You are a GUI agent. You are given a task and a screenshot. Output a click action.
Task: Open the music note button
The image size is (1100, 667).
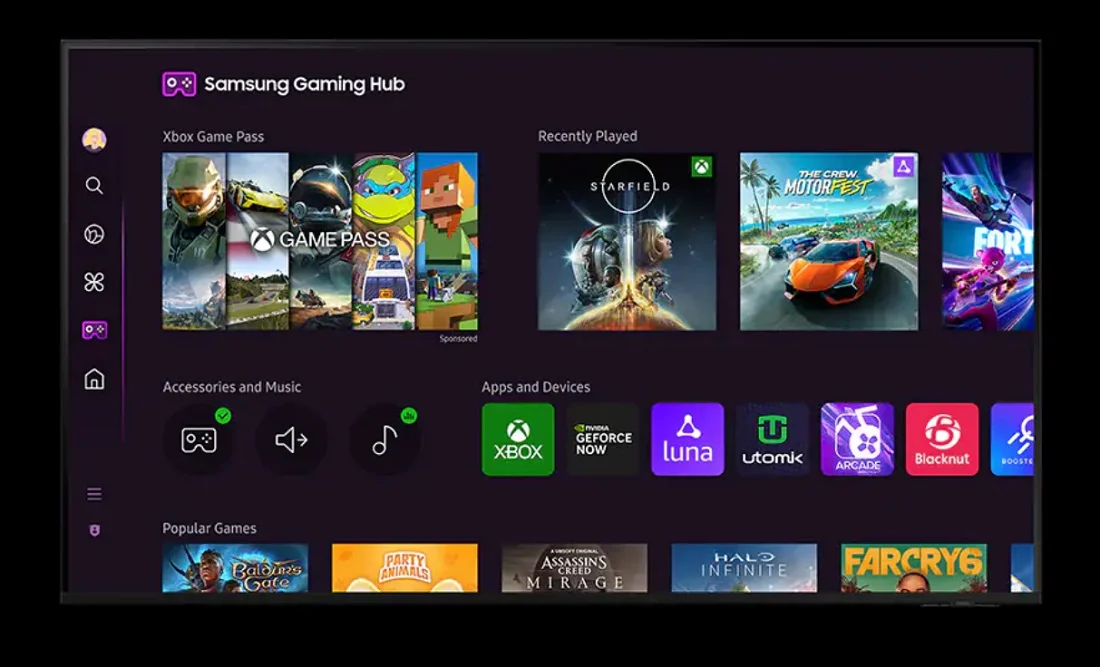click(x=384, y=440)
